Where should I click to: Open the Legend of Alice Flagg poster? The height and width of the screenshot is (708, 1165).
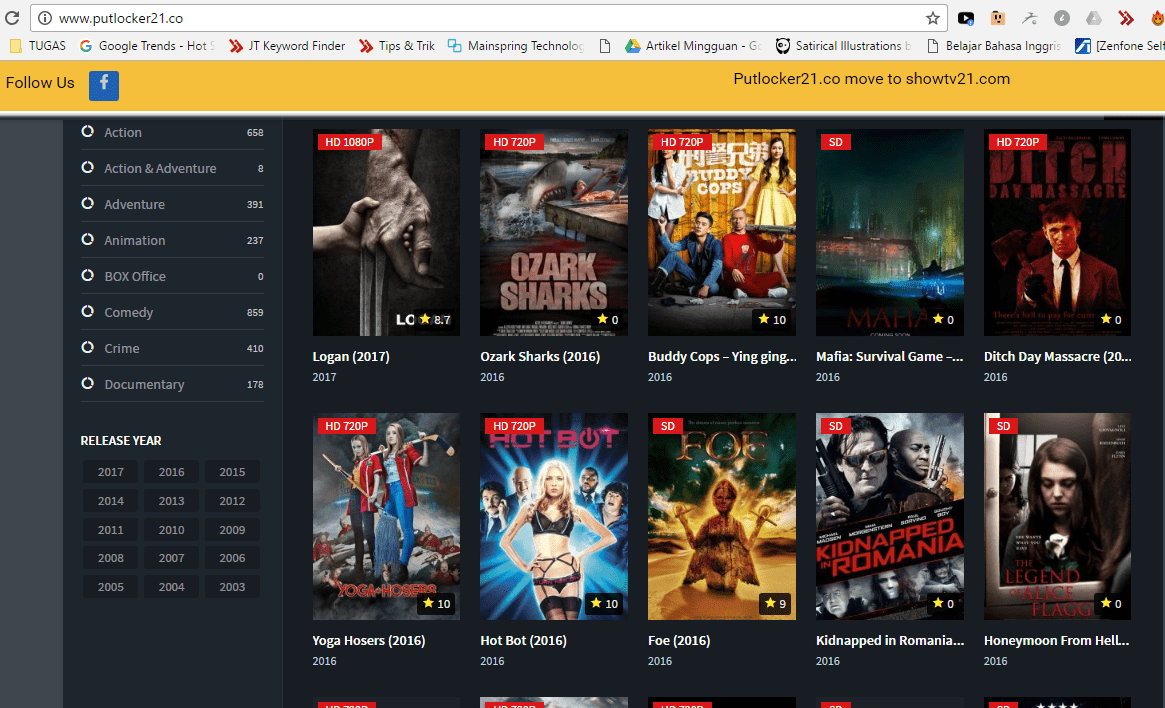click(1057, 516)
